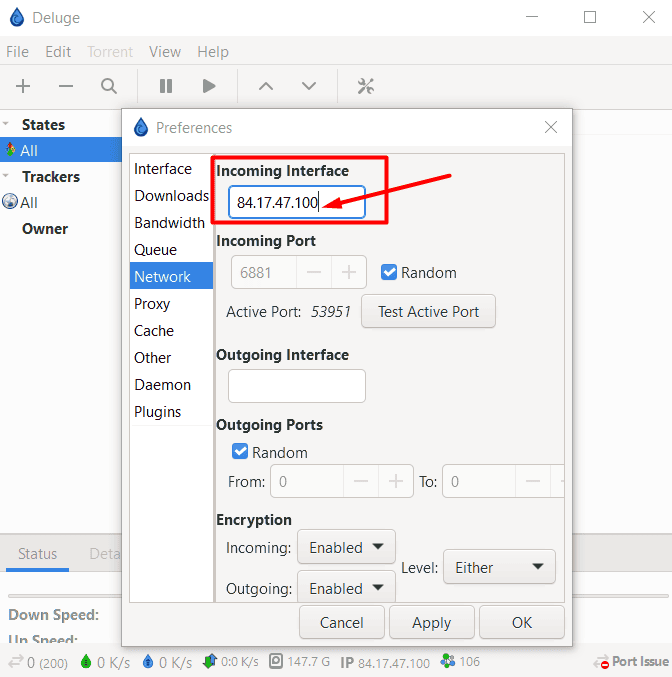Open the Outgoing encryption dropdown
This screenshot has height=677, width=672.
coord(346,588)
